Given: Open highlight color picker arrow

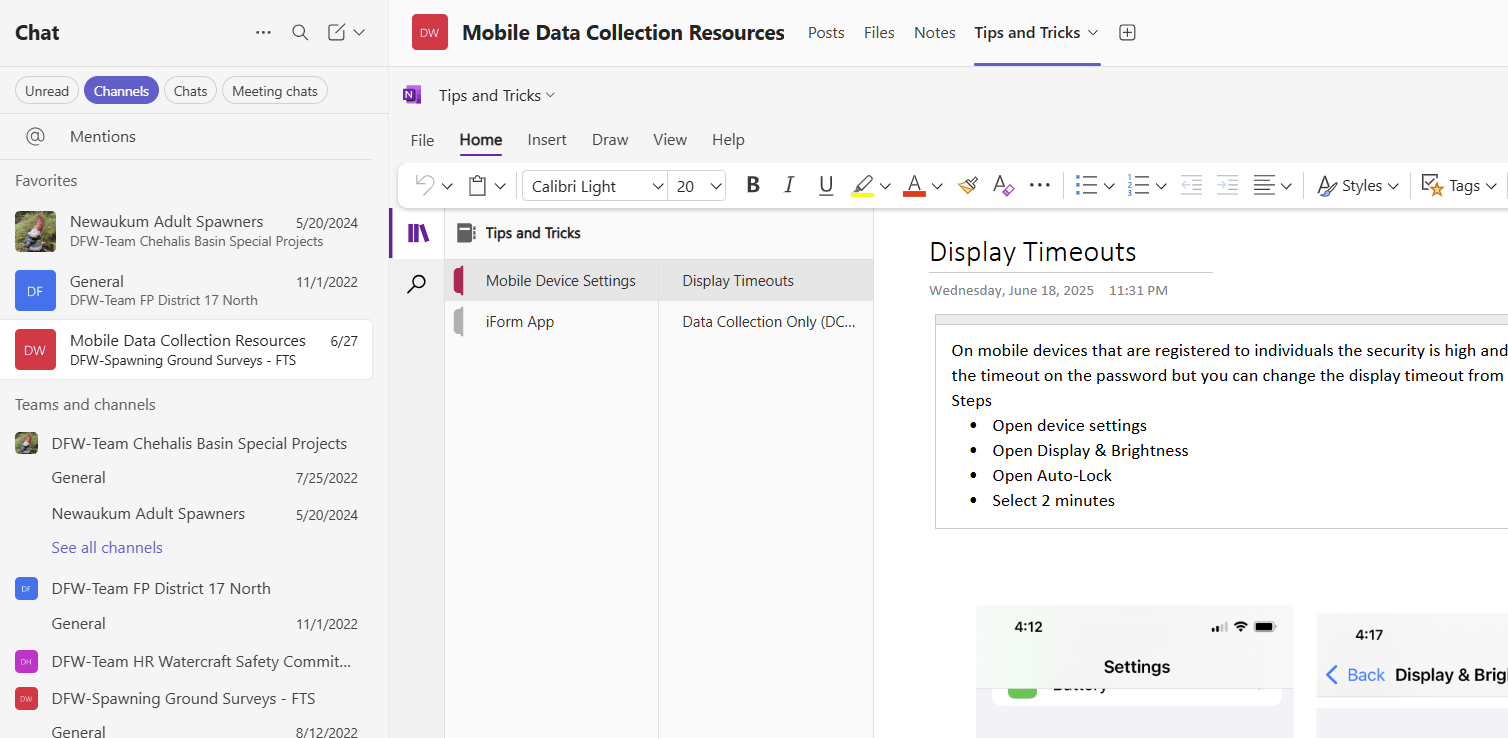Looking at the screenshot, I should pos(885,186).
